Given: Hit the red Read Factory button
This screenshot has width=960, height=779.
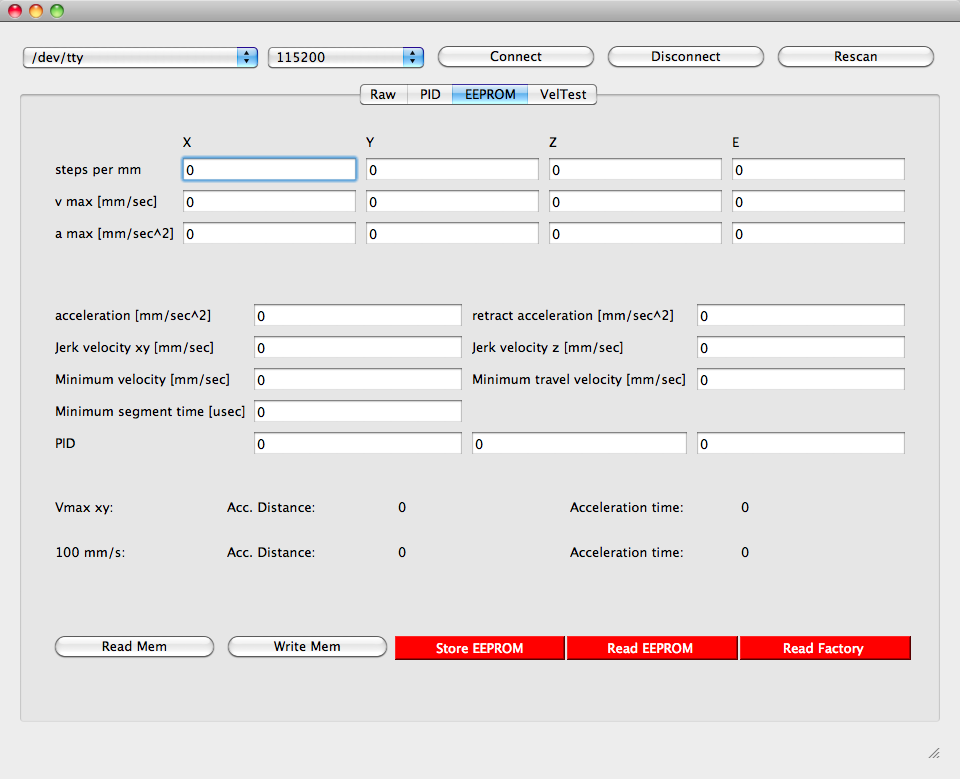Looking at the screenshot, I should click(824, 649).
